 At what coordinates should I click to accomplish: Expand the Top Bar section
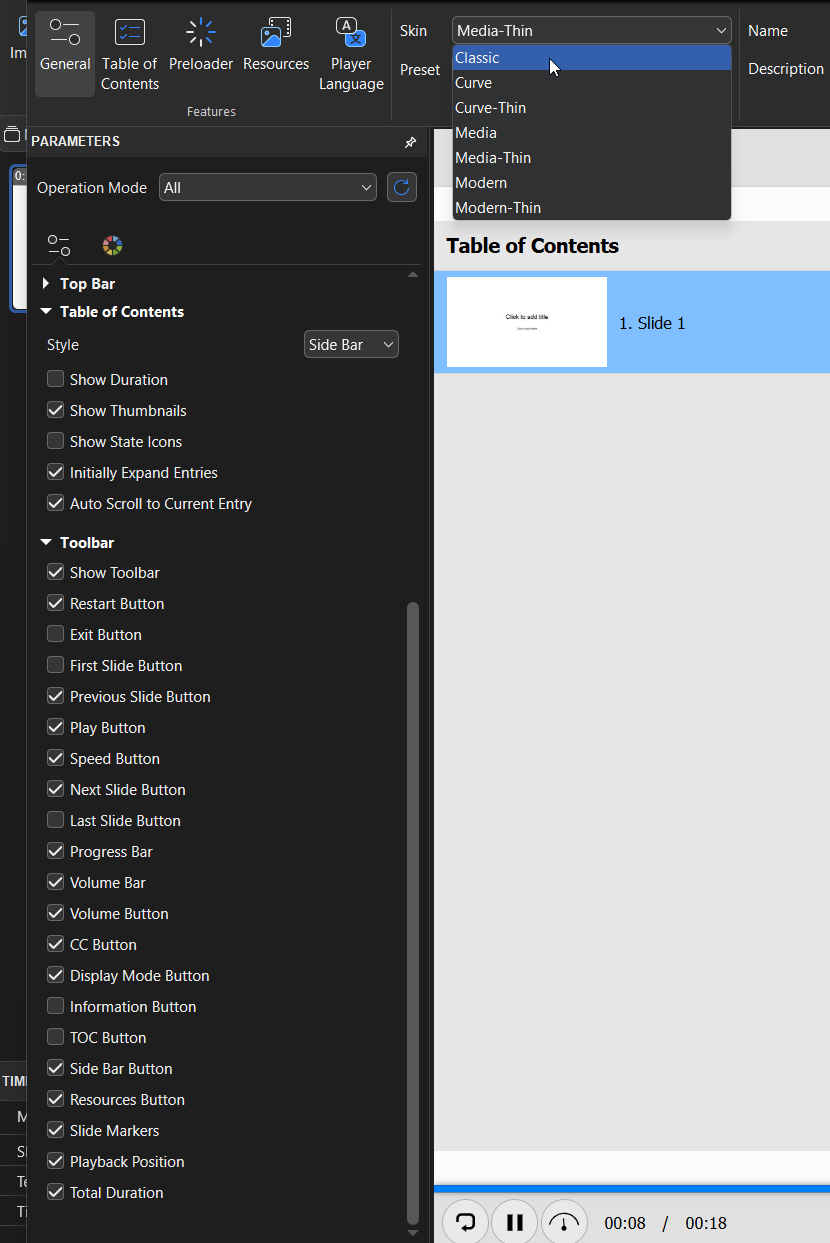(46, 284)
